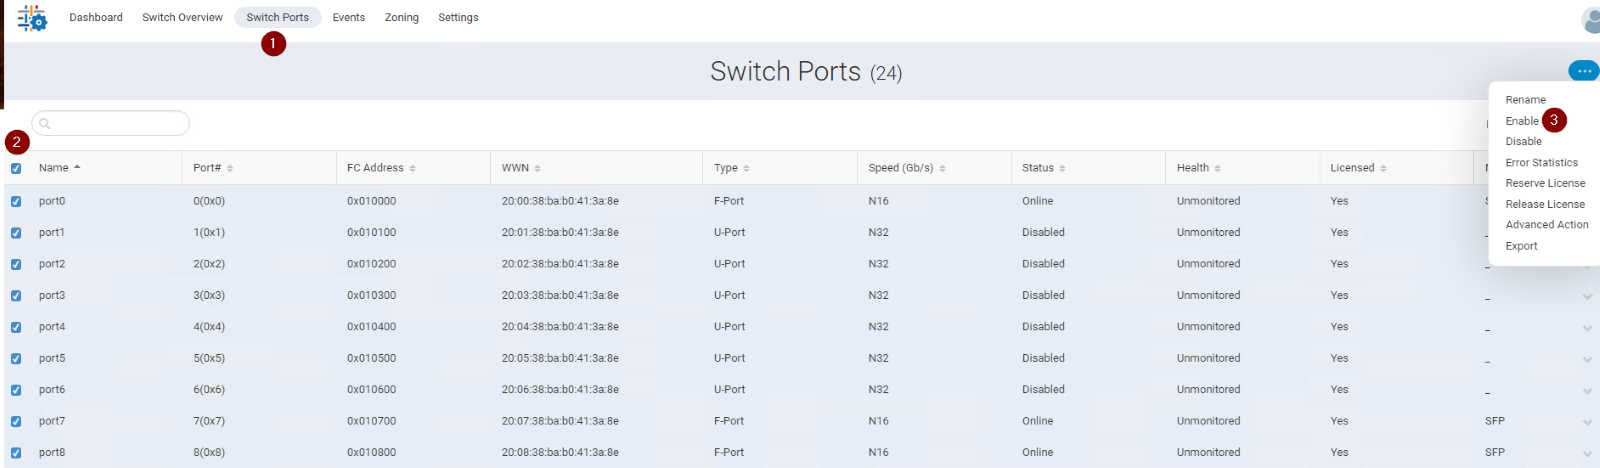Expand the port6 row chevron
Screen dimensions: 1600x468
[1587, 391]
